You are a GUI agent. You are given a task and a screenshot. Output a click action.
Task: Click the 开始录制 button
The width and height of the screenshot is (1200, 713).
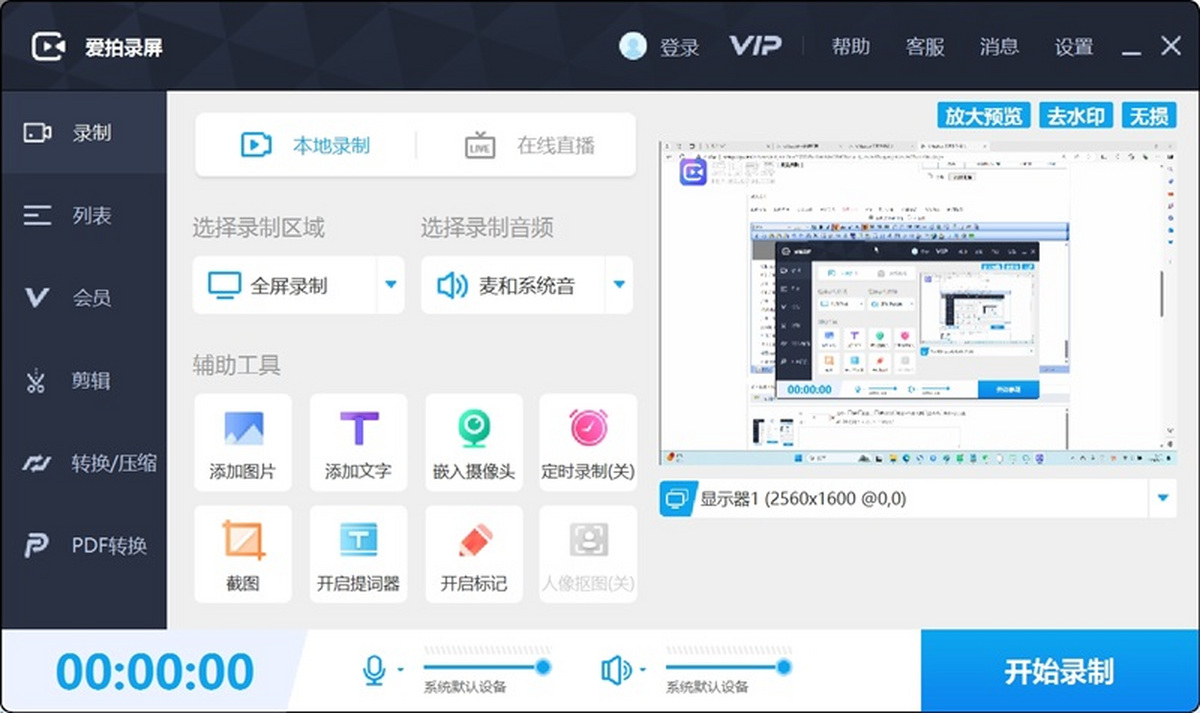point(1059,671)
